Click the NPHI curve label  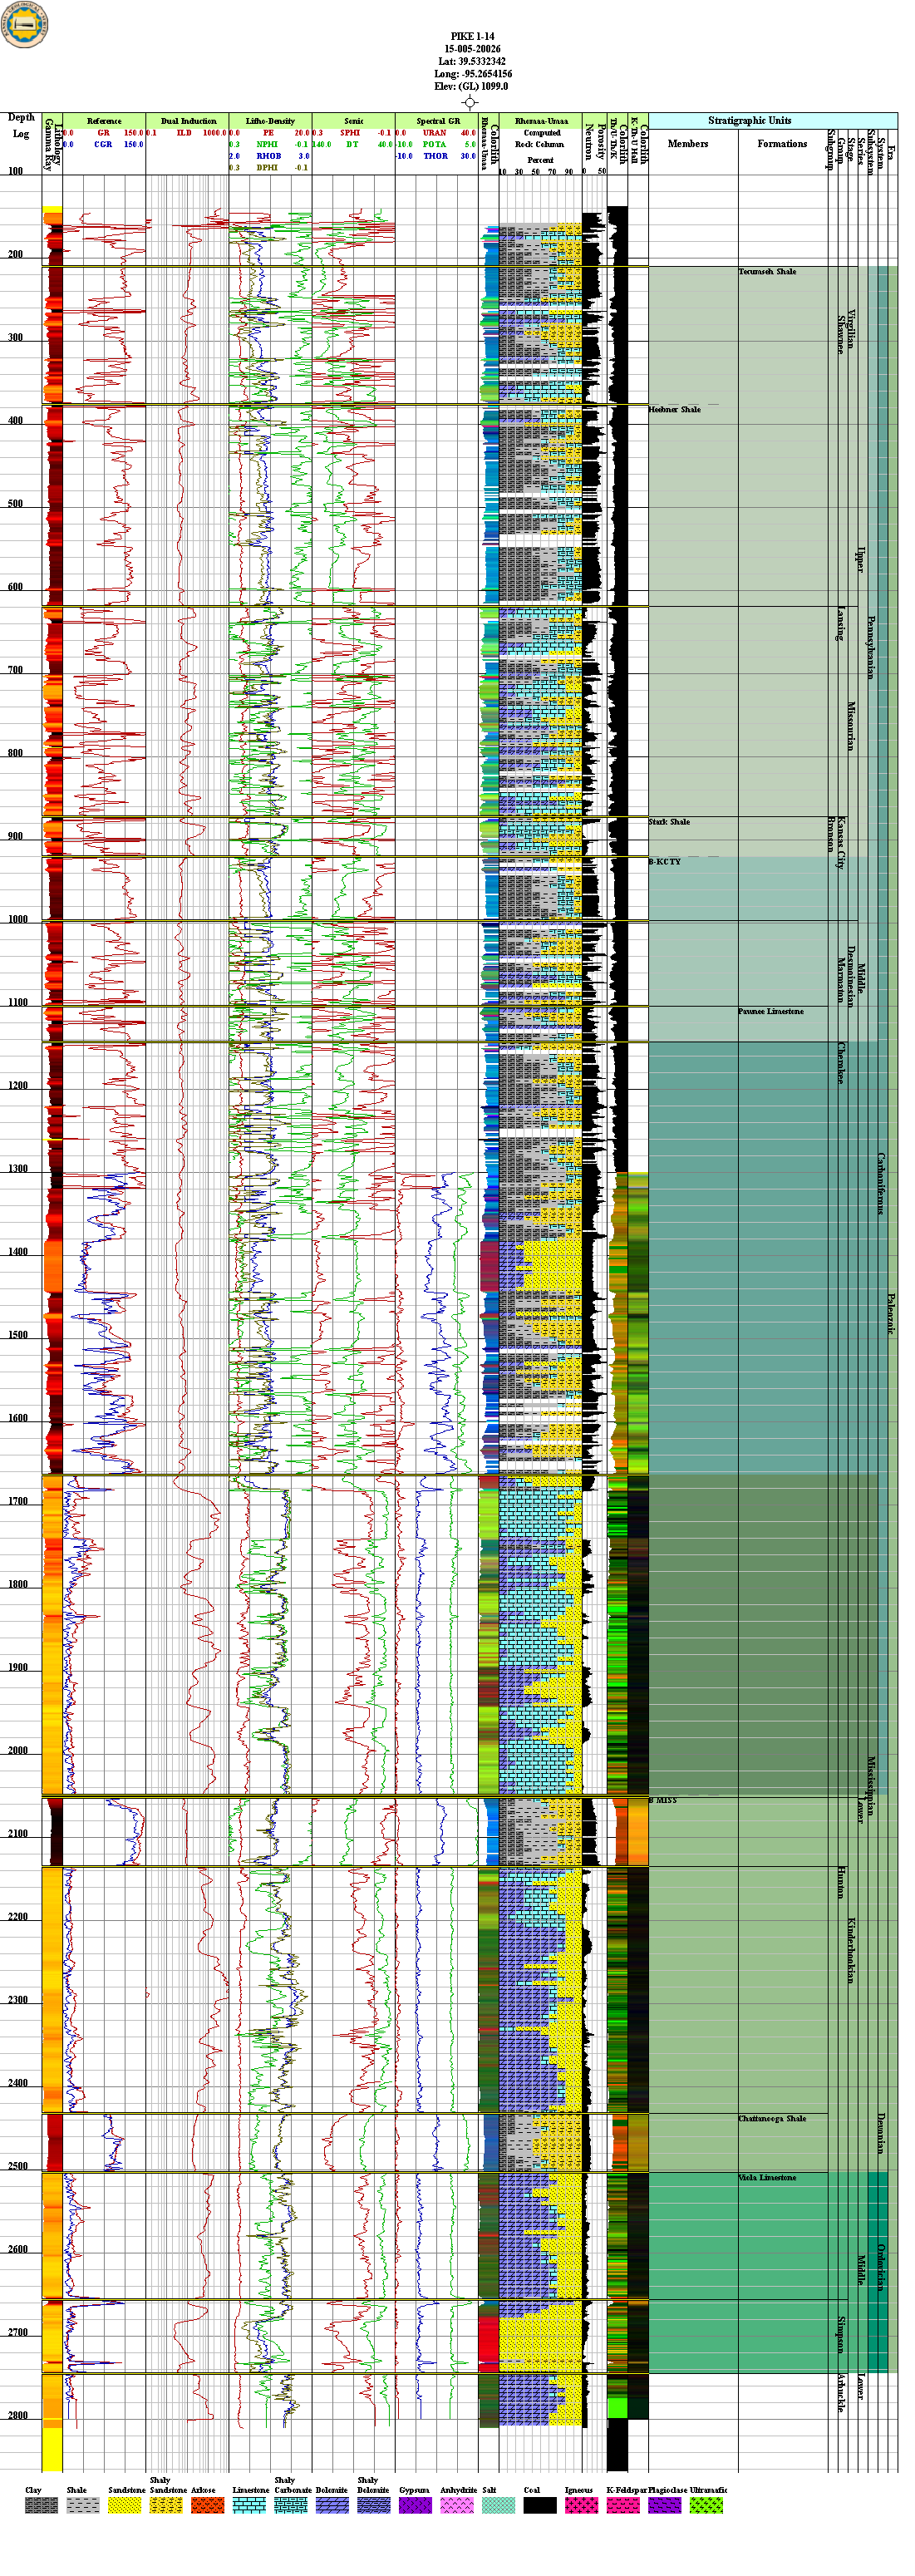pos(267,145)
